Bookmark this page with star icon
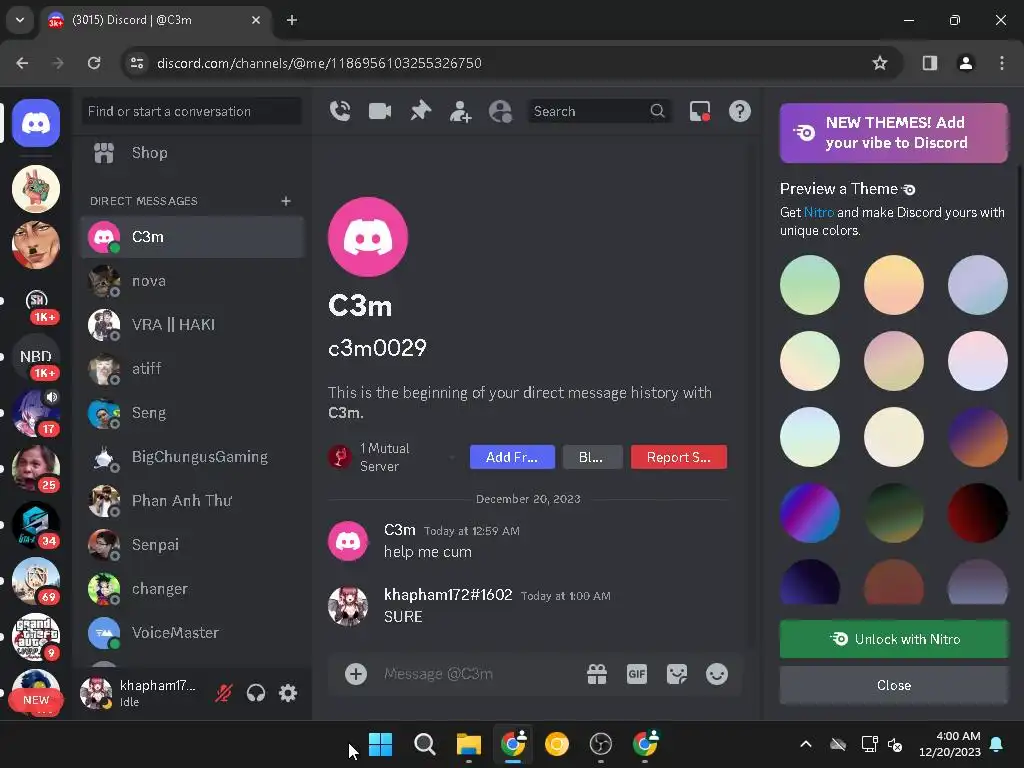 point(880,63)
